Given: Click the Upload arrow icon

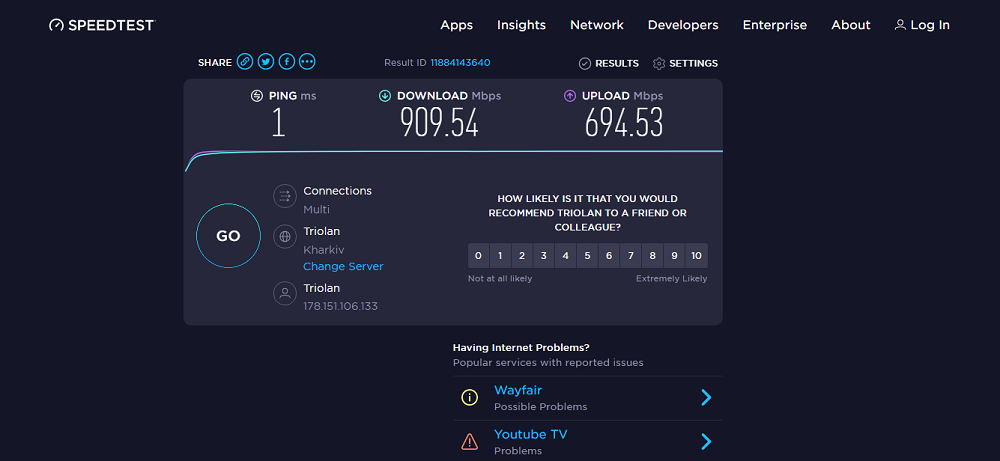Looking at the screenshot, I should pos(570,96).
